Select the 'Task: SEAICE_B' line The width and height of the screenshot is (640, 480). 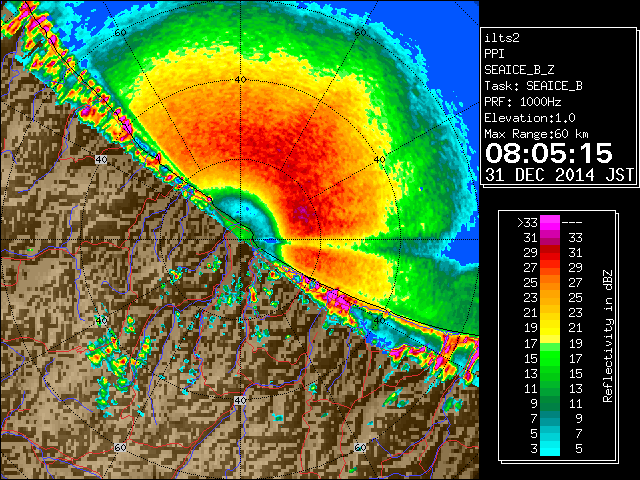[533, 86]
